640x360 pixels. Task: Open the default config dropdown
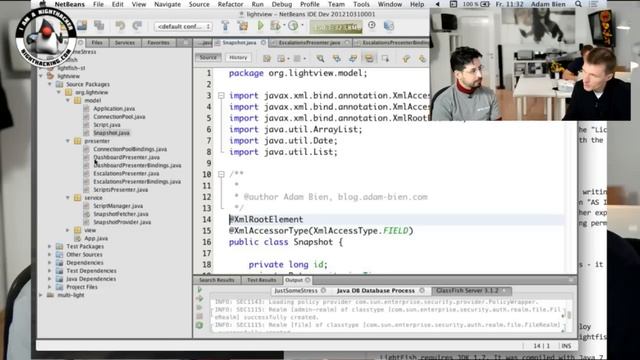pos(183,26)
